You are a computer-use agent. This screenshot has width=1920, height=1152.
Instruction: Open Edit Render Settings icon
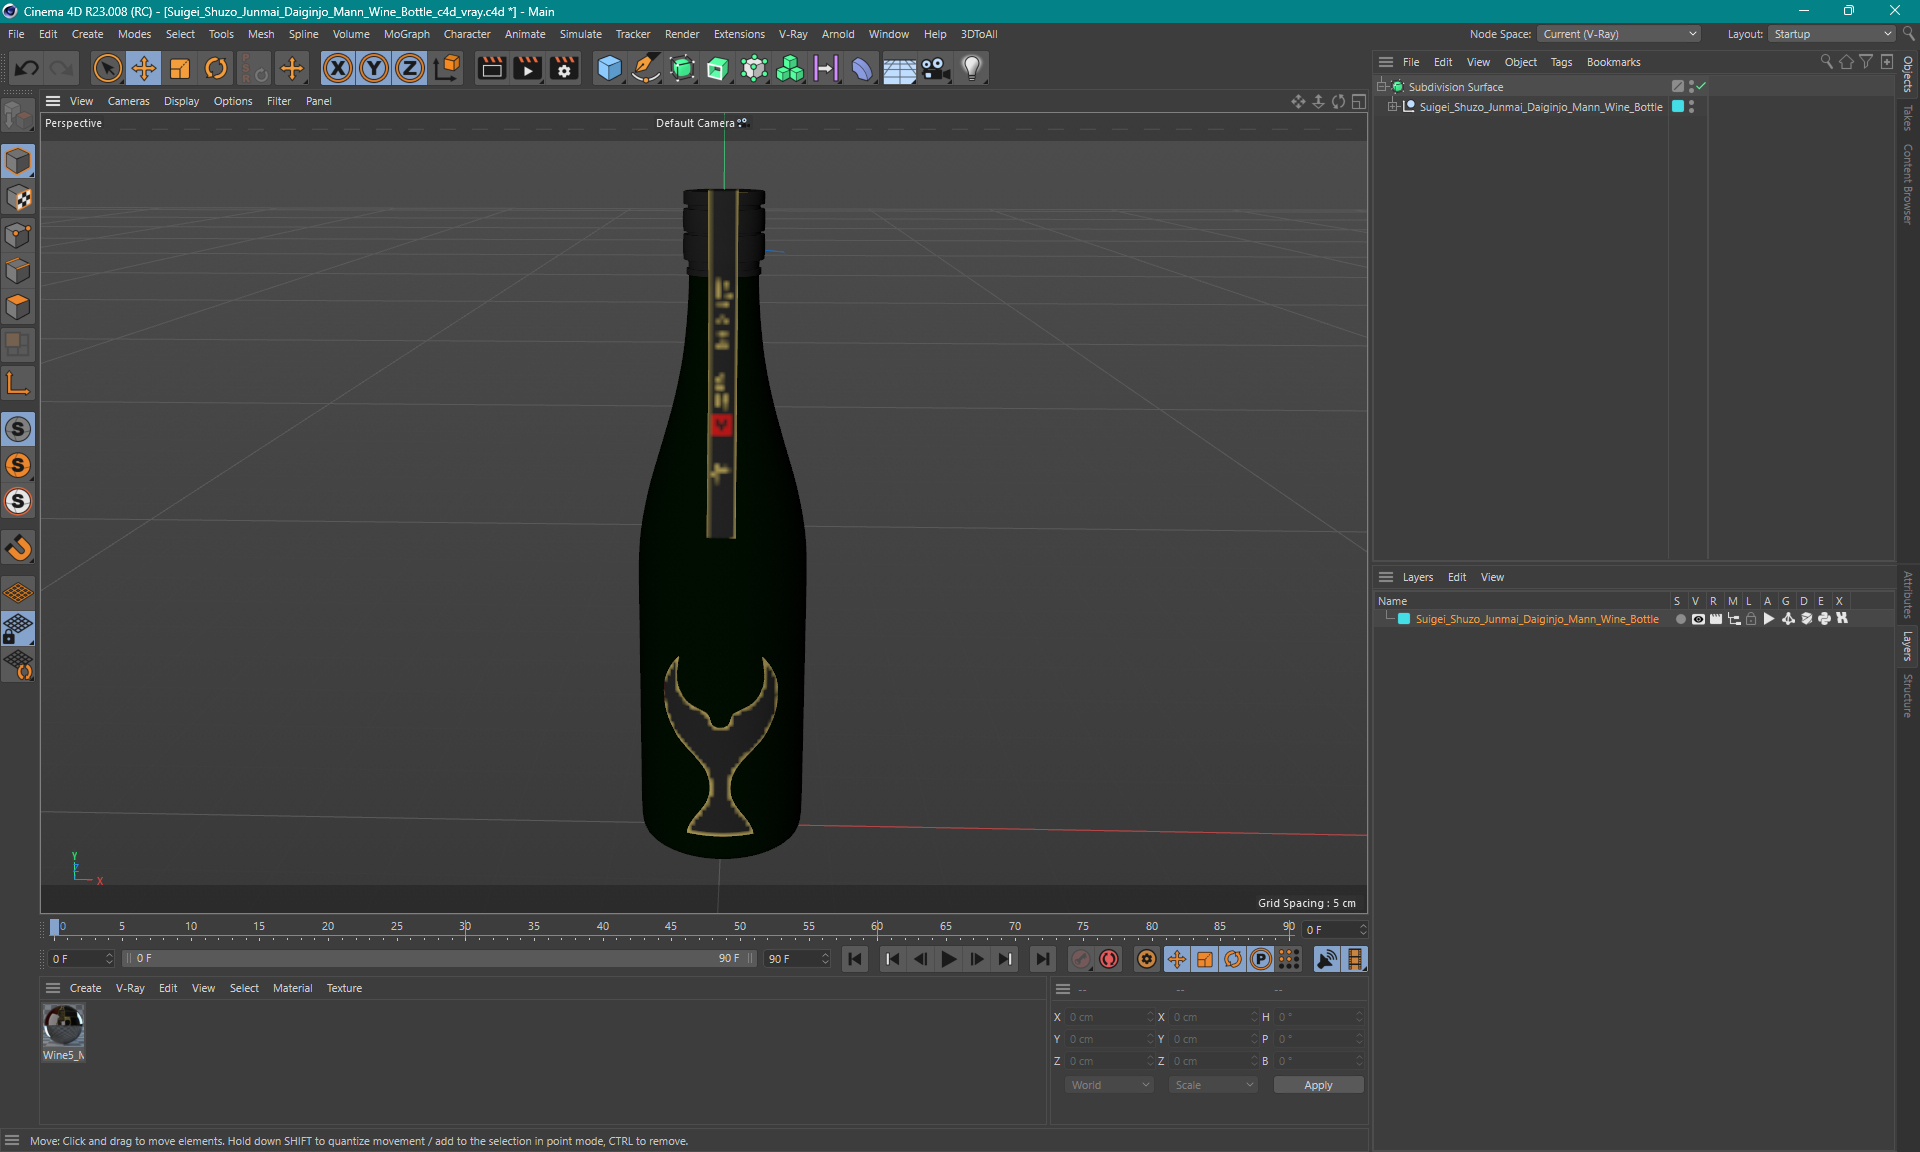(x=565, y=68)
